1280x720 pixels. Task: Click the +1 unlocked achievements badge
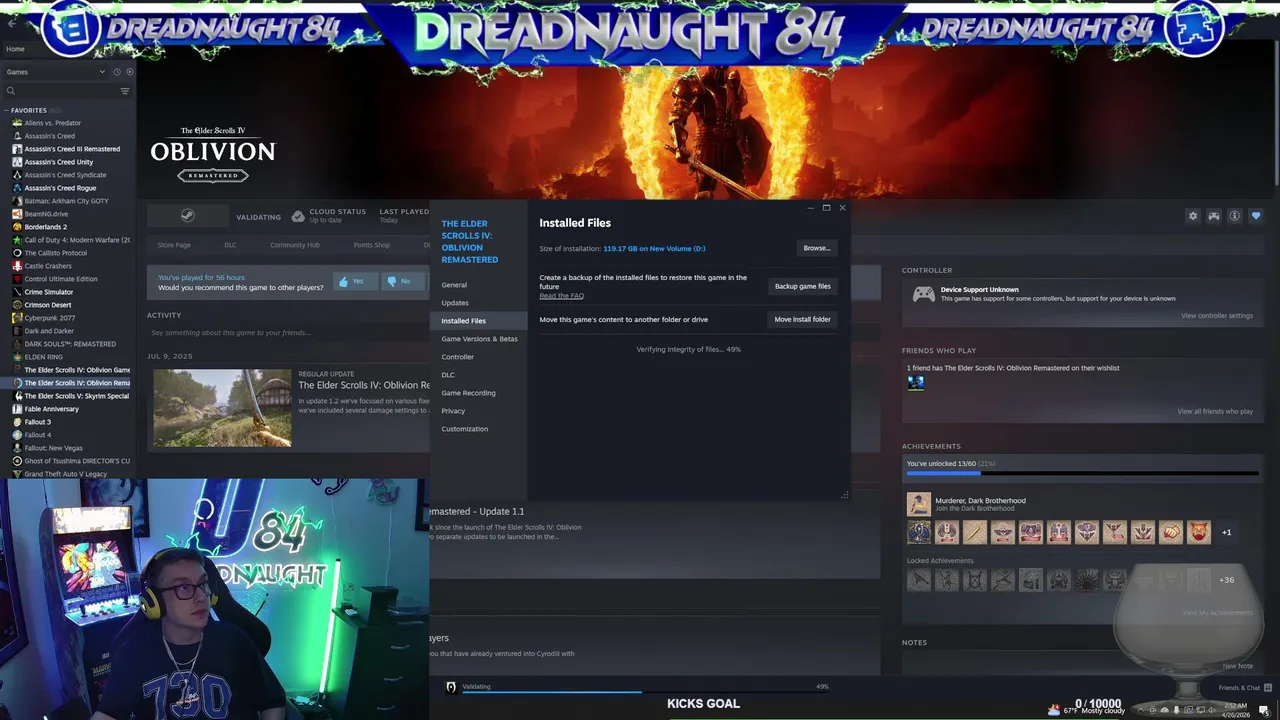[x=1227, y=532]
